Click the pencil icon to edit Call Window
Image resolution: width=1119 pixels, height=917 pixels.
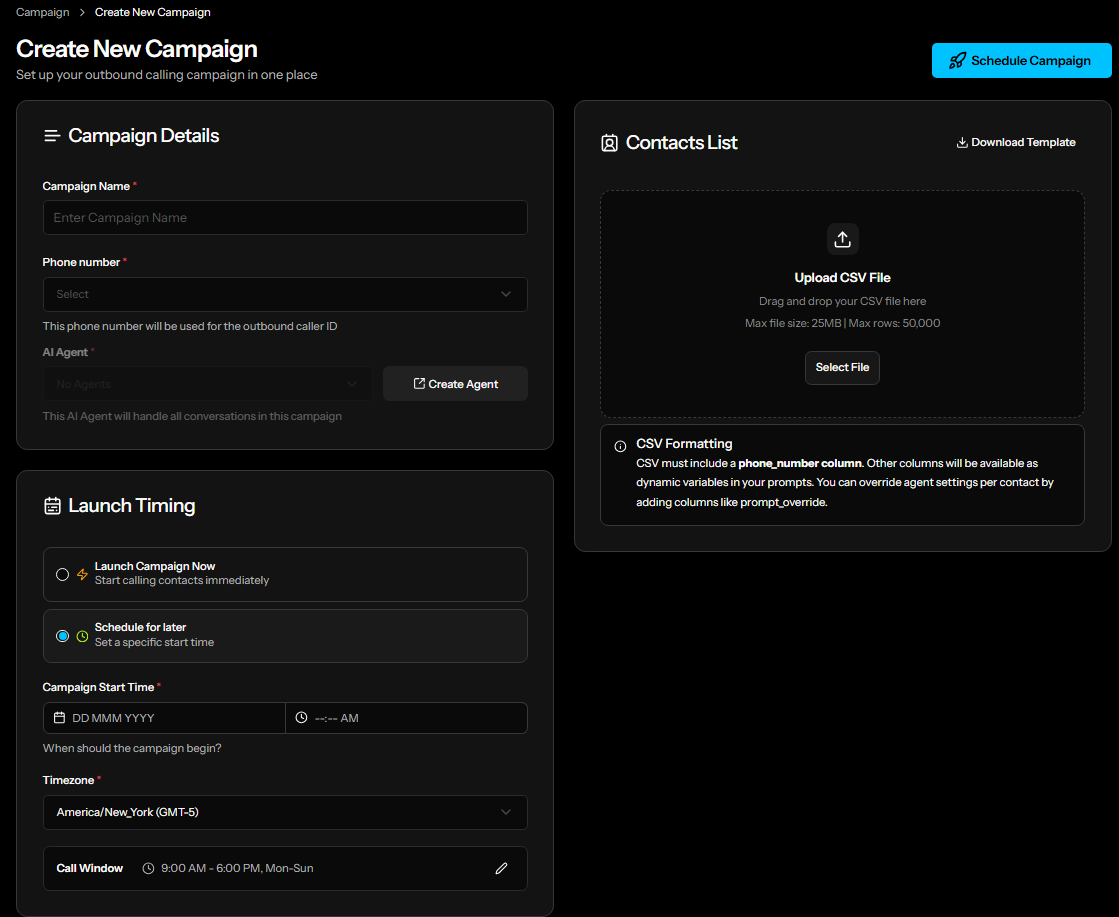pyautogui.click(x=501, y=868)
